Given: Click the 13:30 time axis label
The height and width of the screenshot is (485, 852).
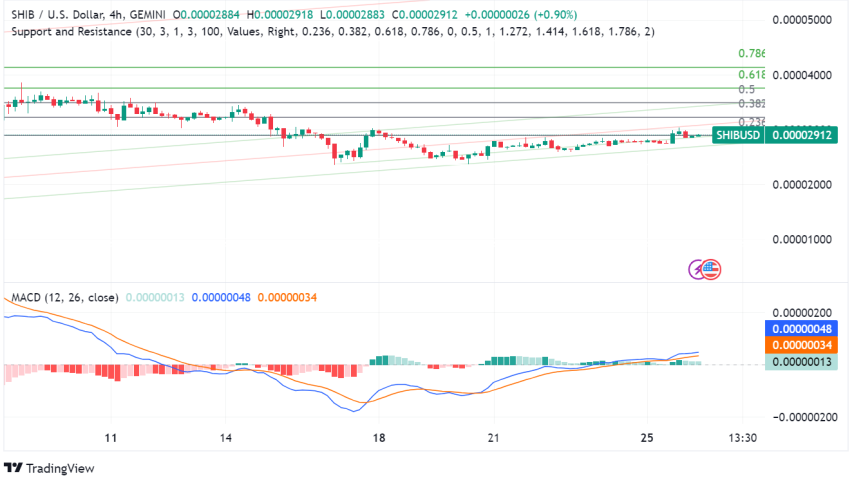Looking at the screenshot, I should coord(741,438).
